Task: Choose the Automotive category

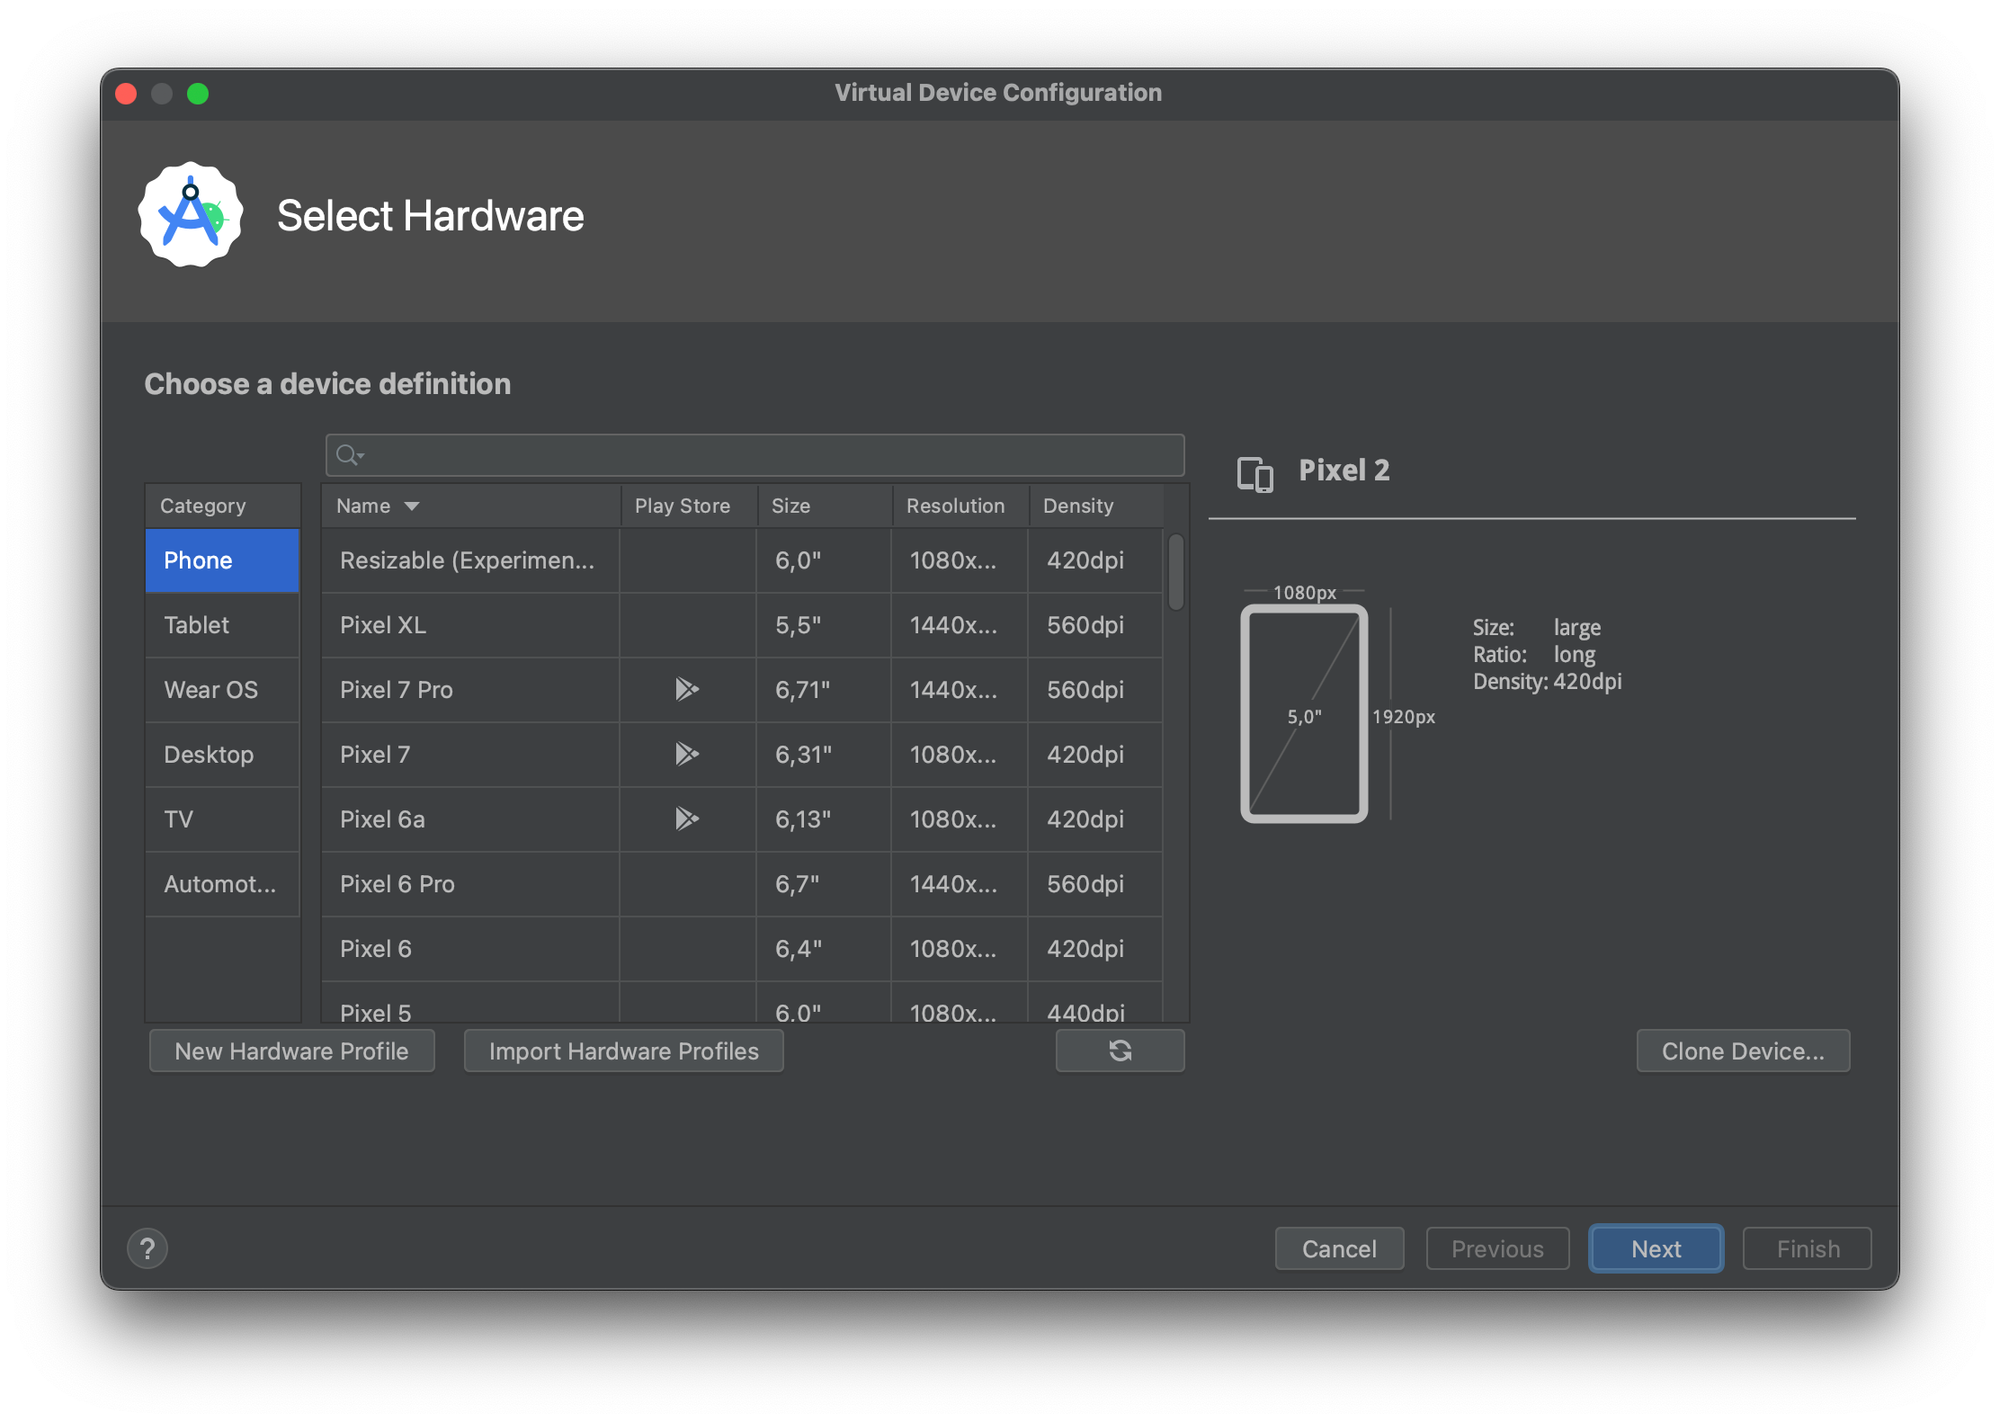Action: [222, 884]
